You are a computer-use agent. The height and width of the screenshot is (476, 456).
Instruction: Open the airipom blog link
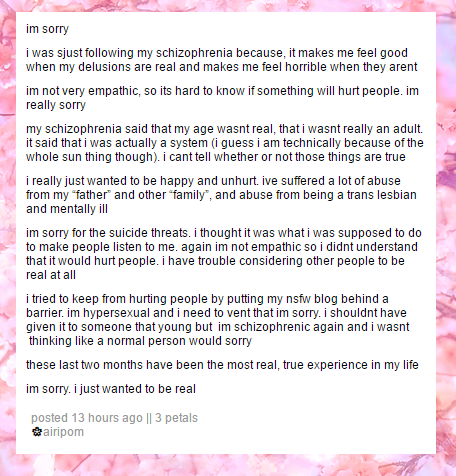[63, 432]
